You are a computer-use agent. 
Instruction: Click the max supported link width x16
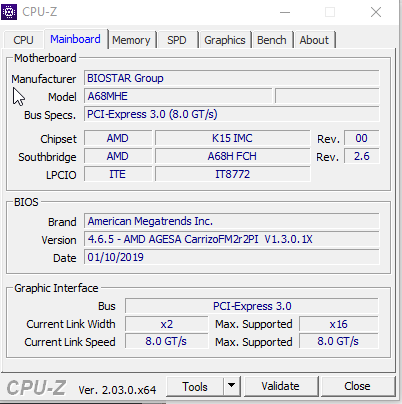(339, 324)
